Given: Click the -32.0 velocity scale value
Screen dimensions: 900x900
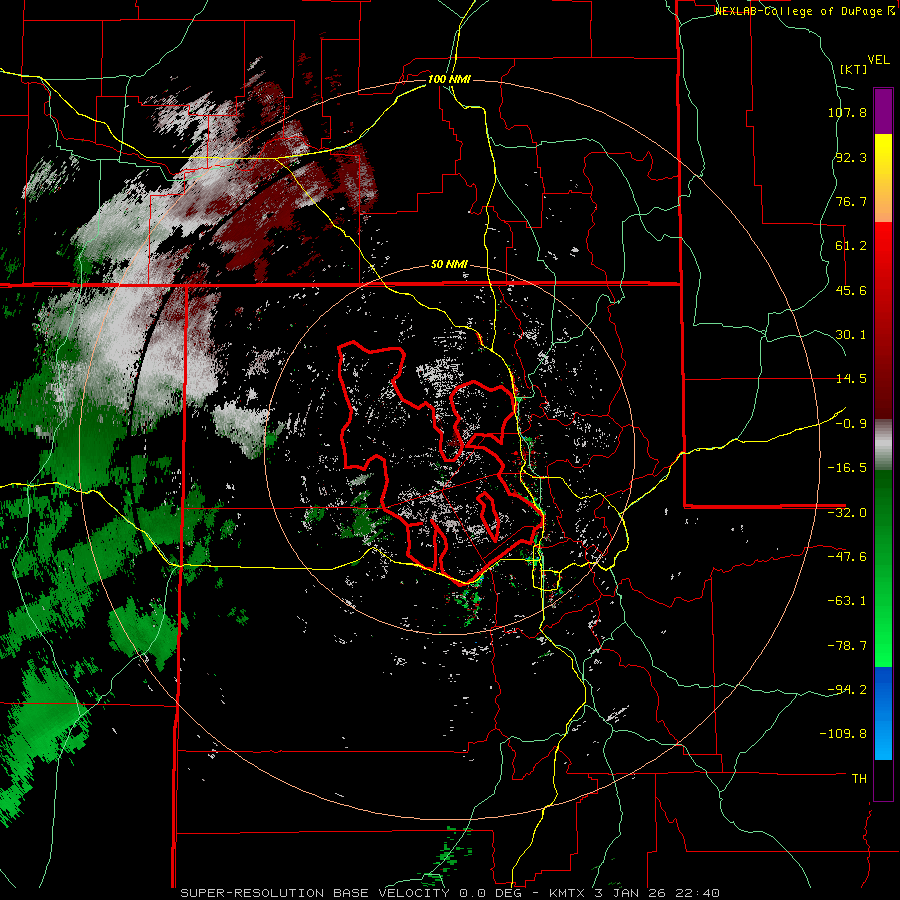Looking at the screenshot, I should click(847, 513).
